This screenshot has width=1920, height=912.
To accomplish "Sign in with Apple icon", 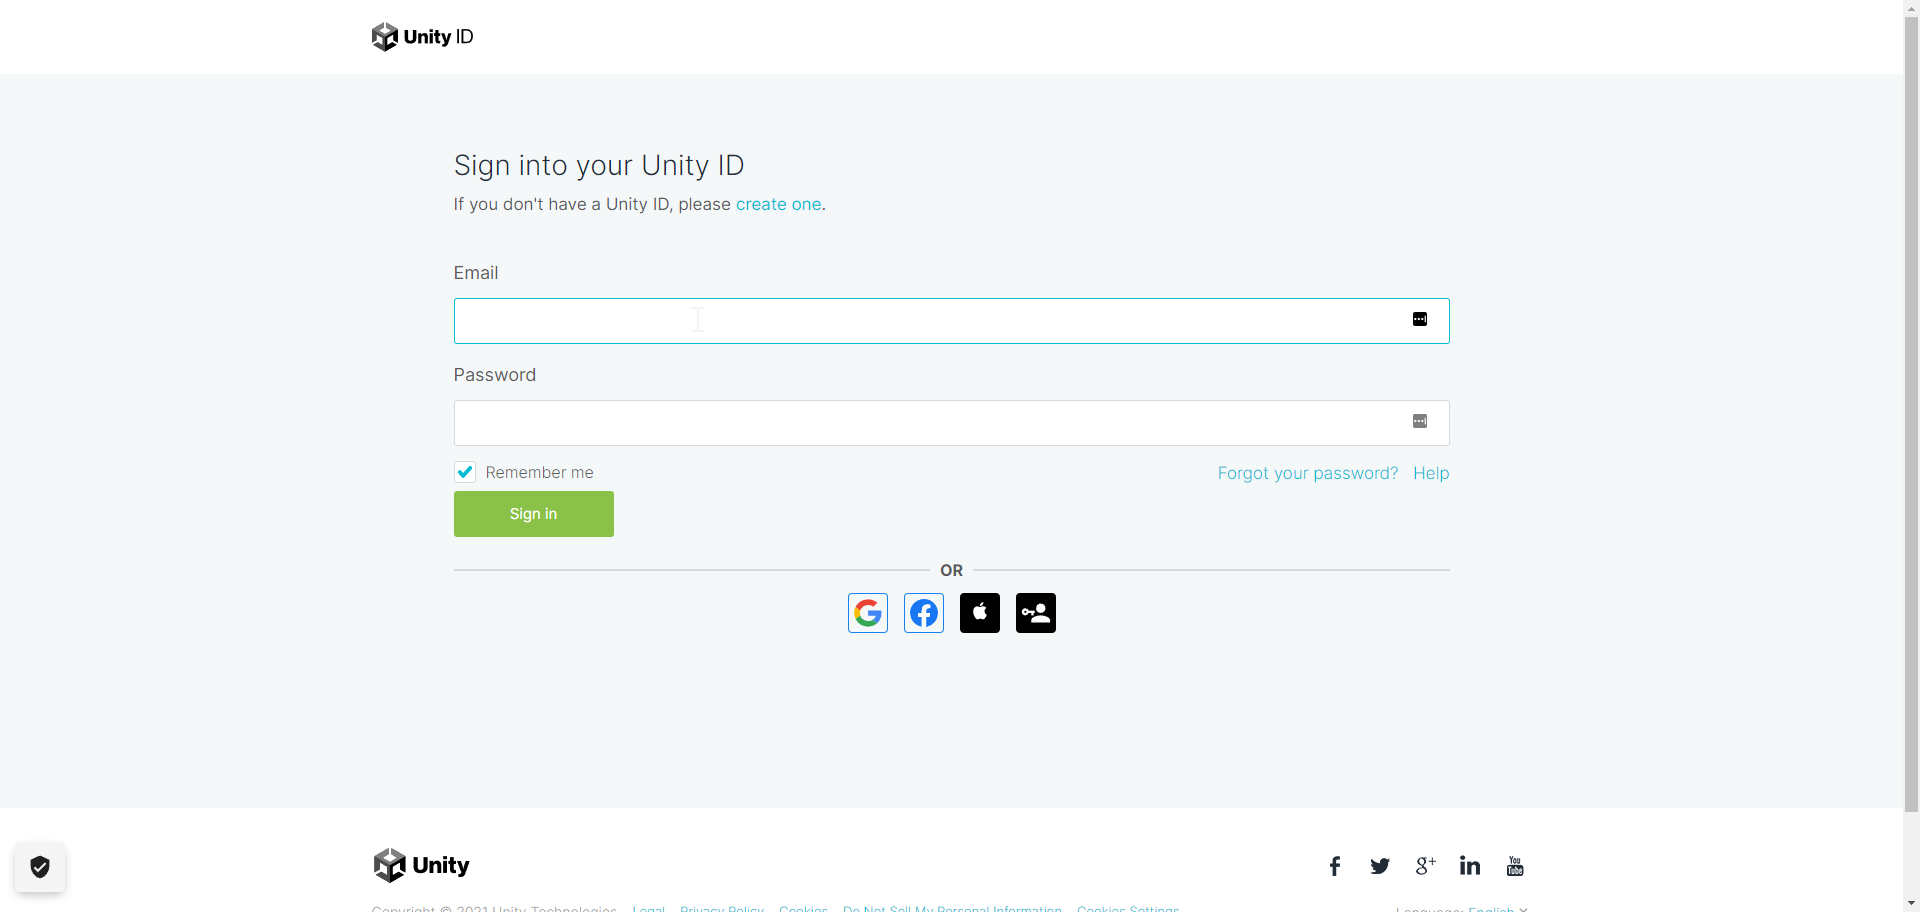I will click(x=980, y=613).
